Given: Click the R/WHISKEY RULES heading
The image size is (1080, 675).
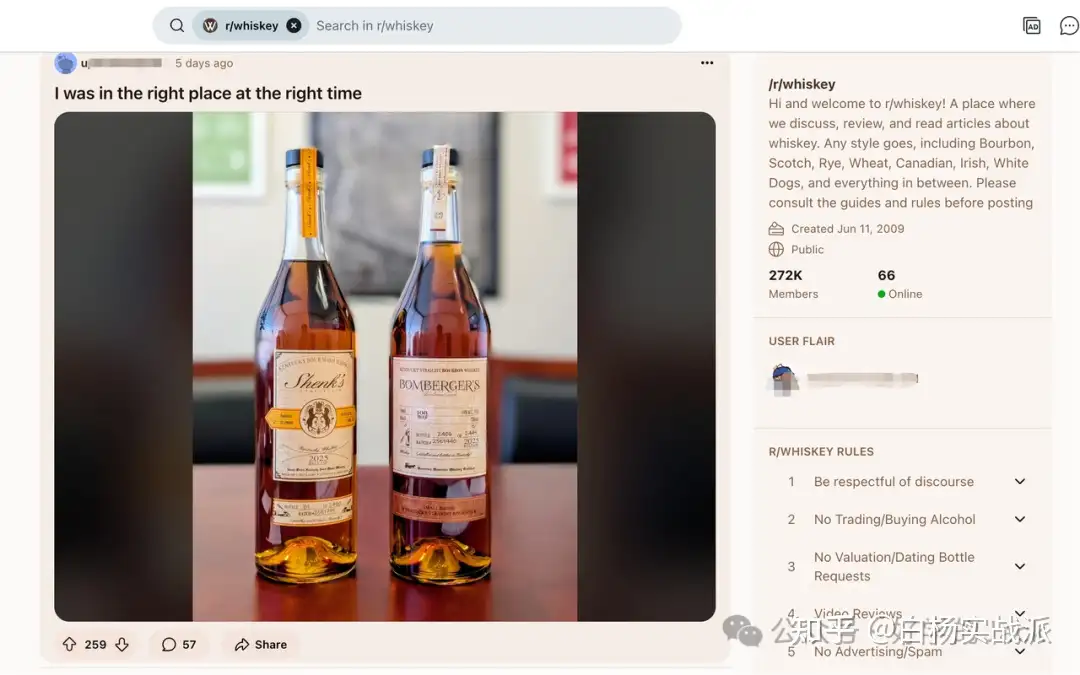Looking at the screenshot, I should [x=821, y=451].
